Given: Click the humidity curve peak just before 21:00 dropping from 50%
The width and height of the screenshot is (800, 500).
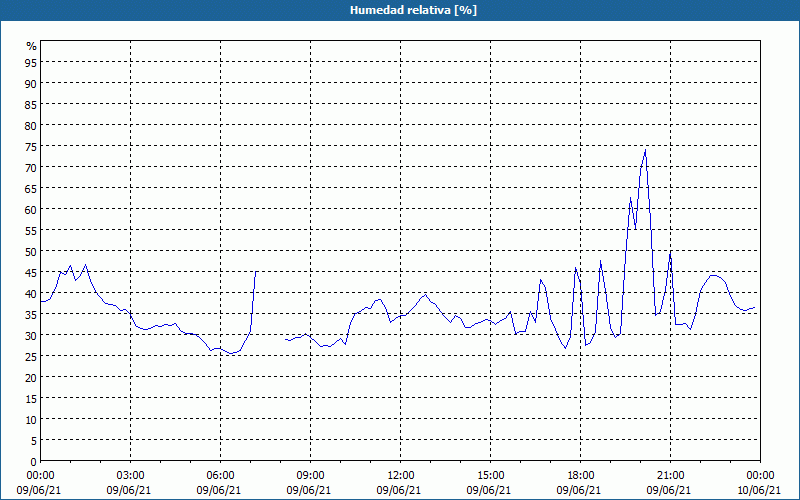Looking at the screenshot, I should [x=670, y=252].
